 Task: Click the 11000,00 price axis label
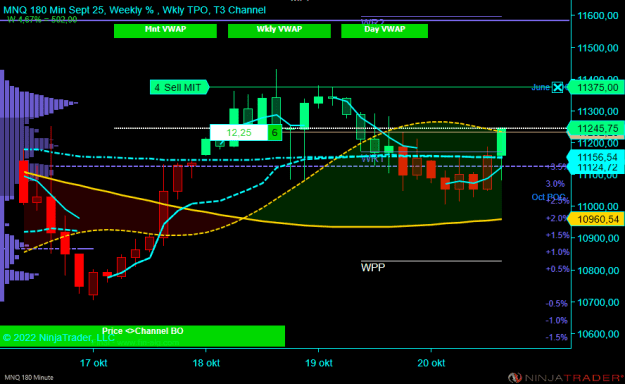(598, 207)
